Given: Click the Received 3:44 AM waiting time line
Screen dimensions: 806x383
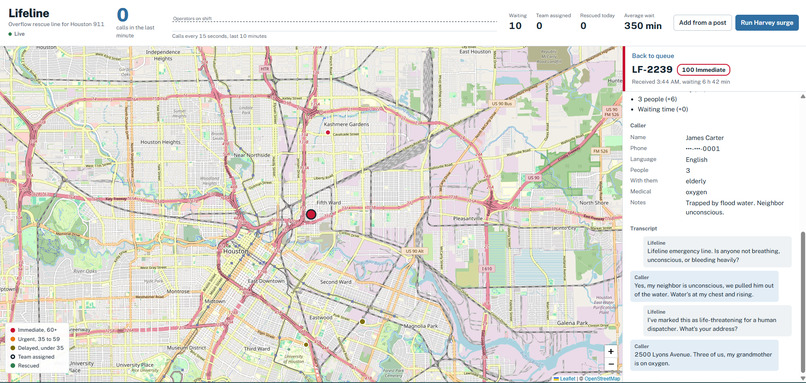Looking at the screenshot, I should click(x=681, y=82).
